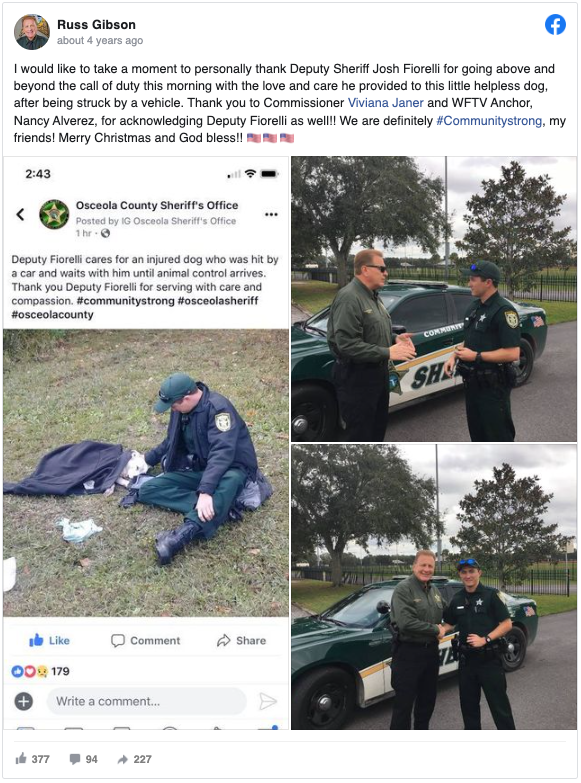Click the Write a comment field
Viewport: 581px width, 783px height.
coord(146,701)
